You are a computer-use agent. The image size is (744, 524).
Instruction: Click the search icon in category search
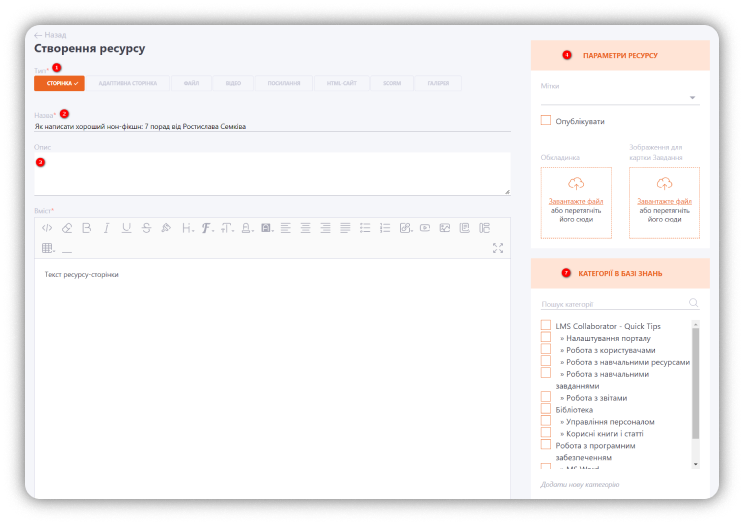[693, 303]
